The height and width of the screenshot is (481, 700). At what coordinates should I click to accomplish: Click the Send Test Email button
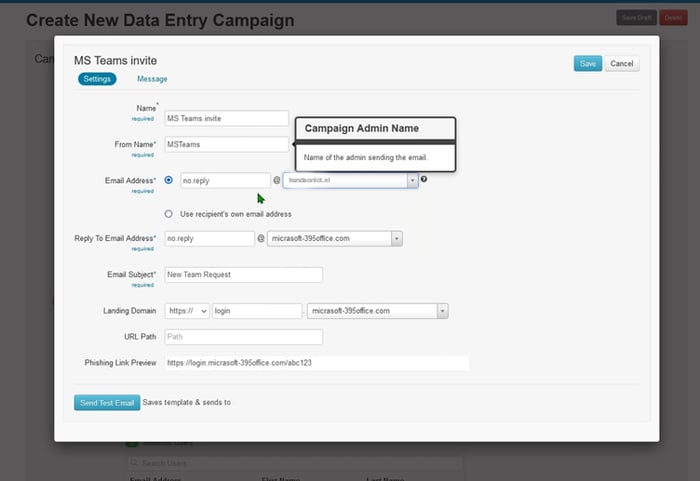pos(107,403)
